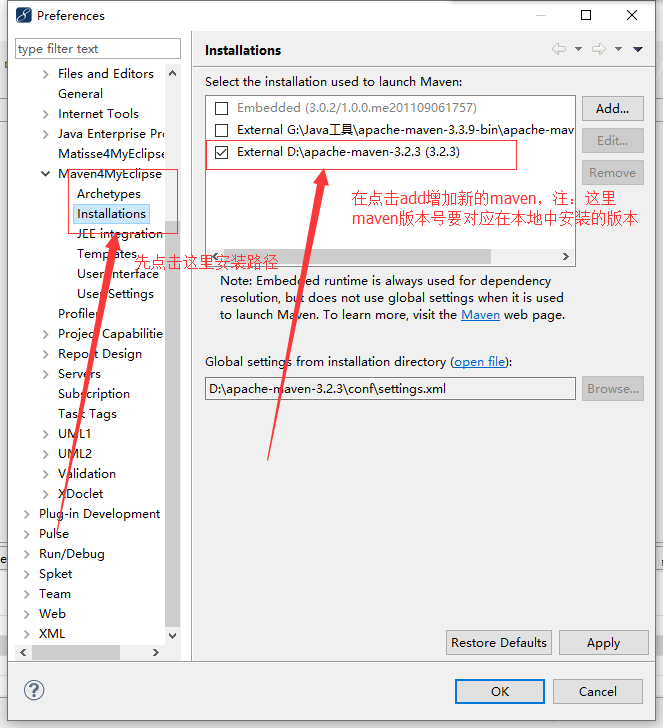Check the External G:\Java apache-maven-3.3.9 checkbox
The height and width of the screenshot is (728, 663).
click(x=221, y=130)
